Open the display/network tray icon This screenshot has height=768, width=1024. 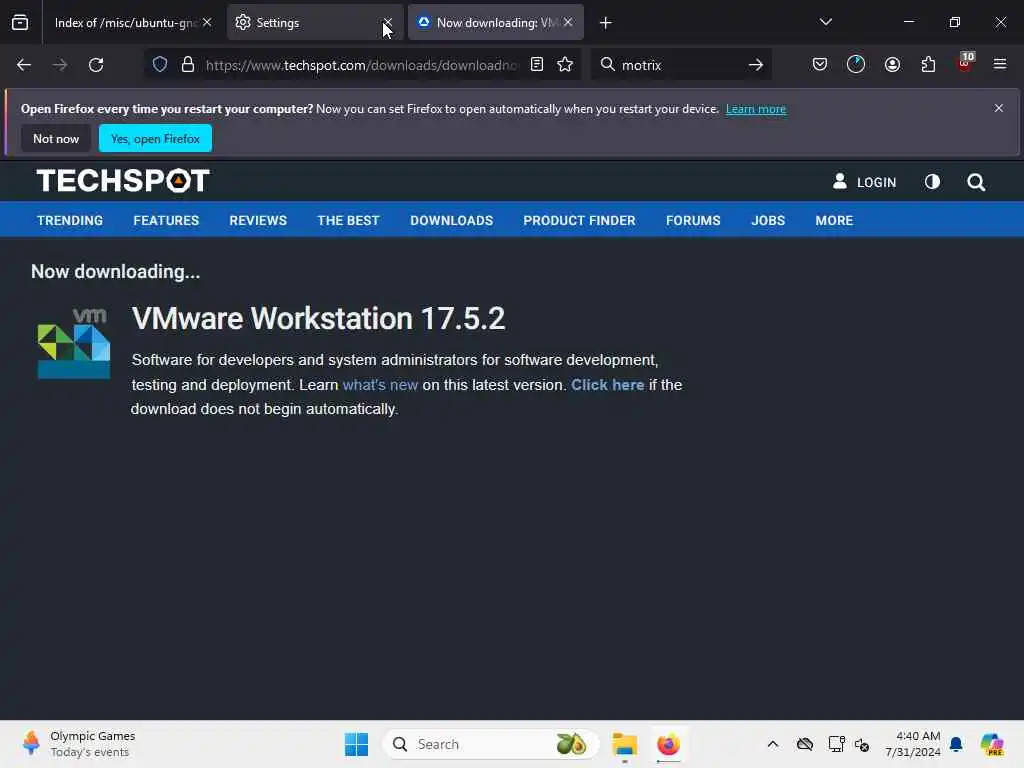[x=836, y=744]
